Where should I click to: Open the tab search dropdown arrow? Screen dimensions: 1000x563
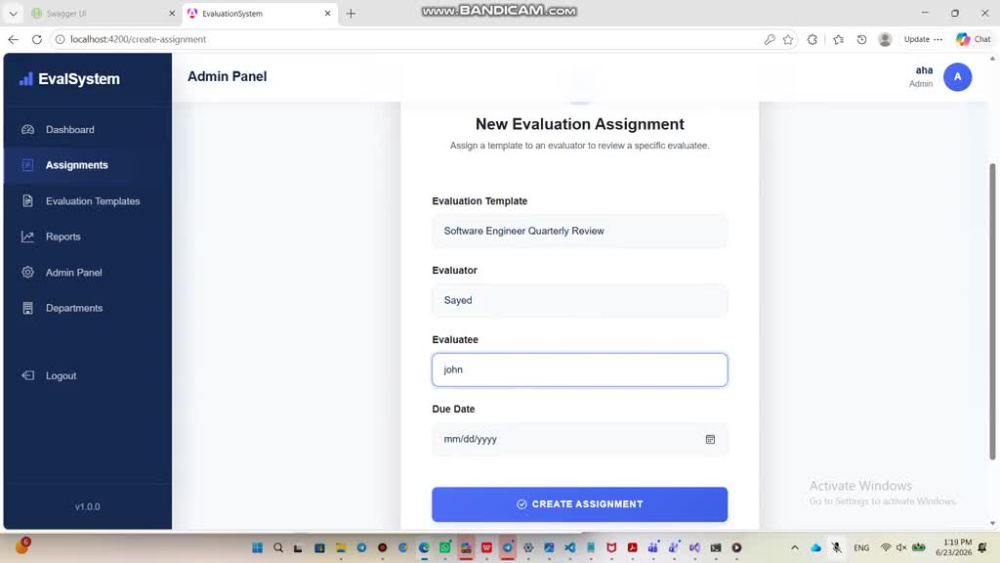click(13, 13)
